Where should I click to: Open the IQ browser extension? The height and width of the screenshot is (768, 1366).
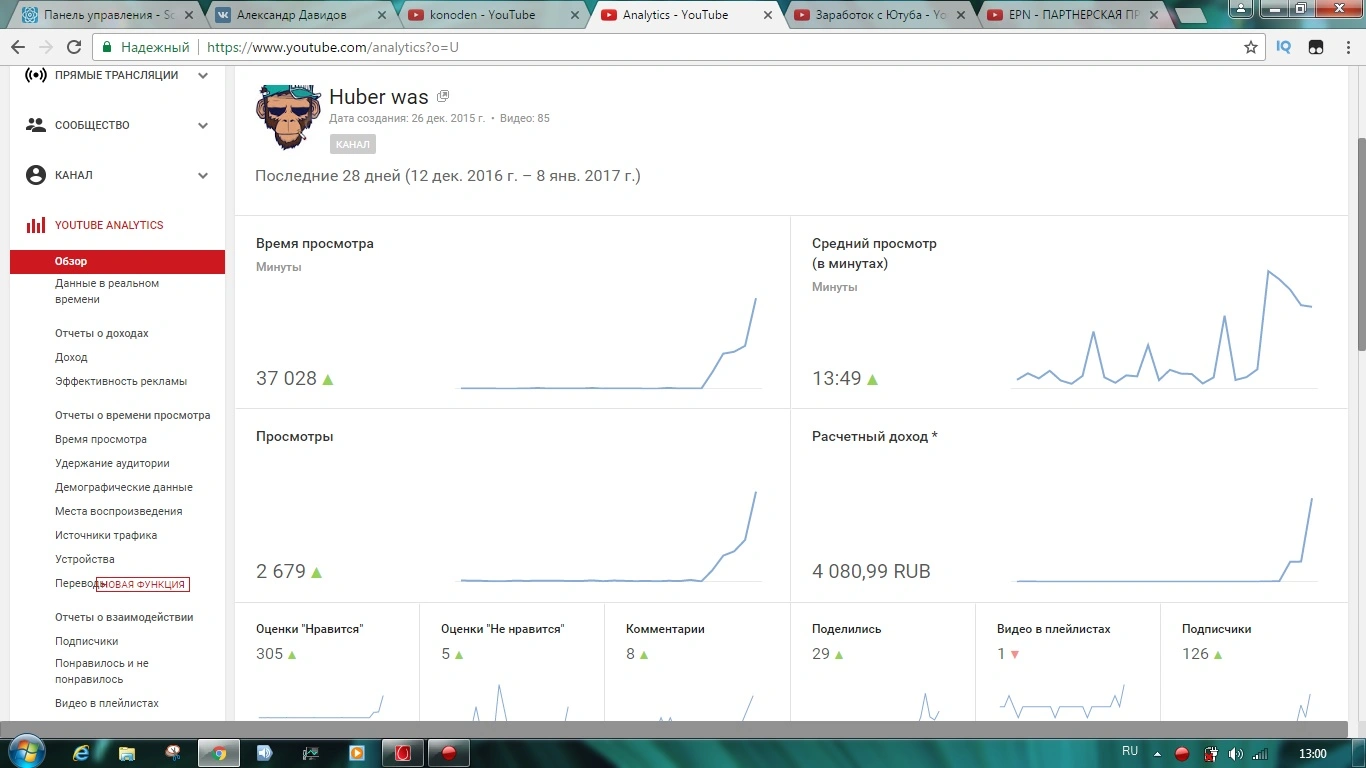tap(1284, 47)
